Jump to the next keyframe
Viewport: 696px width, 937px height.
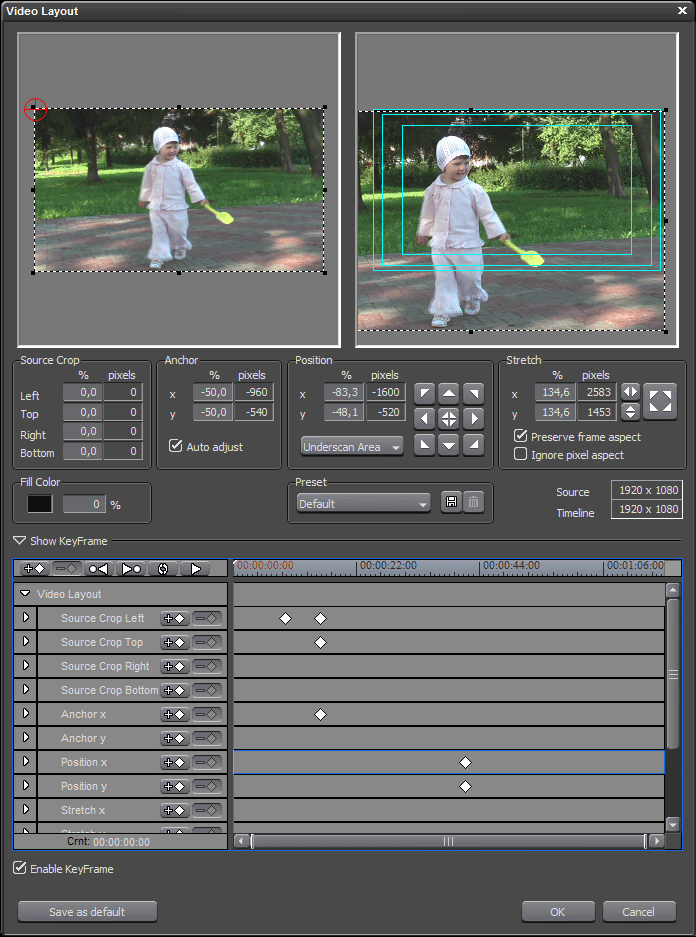coord(131,569)
